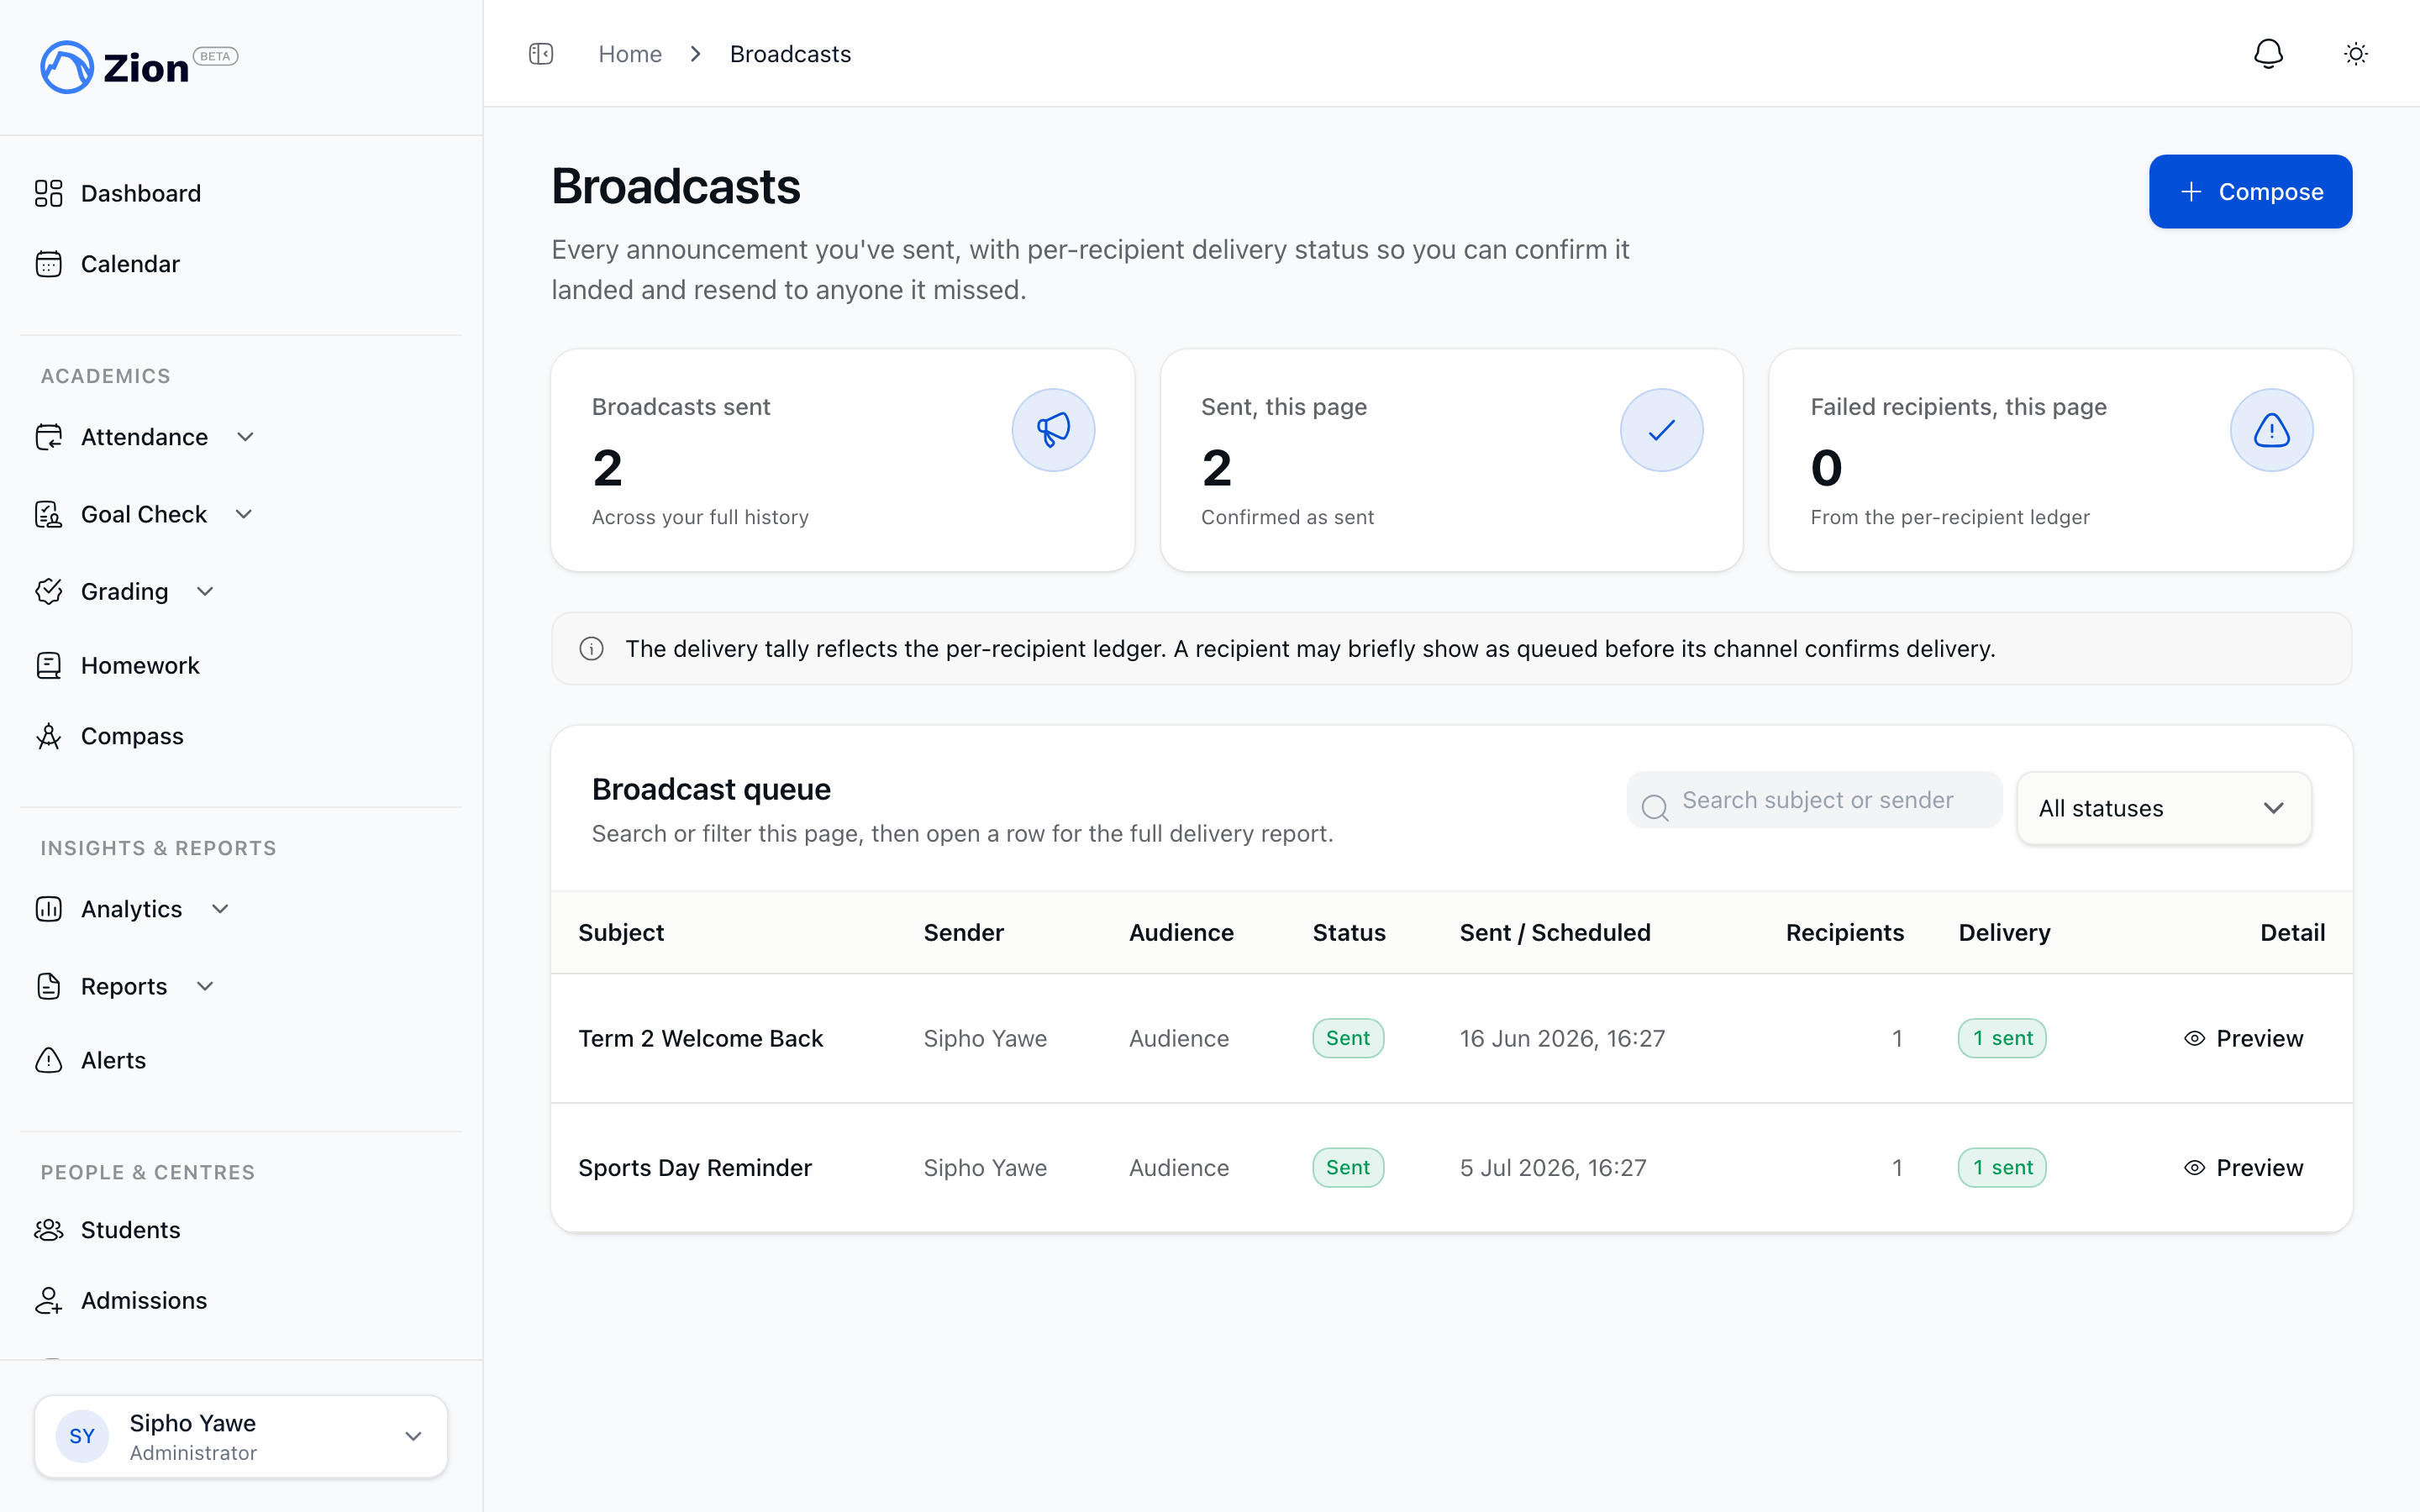Viewport: 2420px width, 1512px height.
Task: Click the Homework book icon
Action: [48, 665]
